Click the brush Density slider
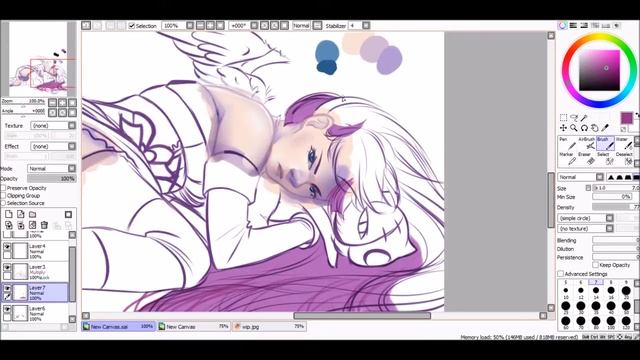 coord(616,207)
